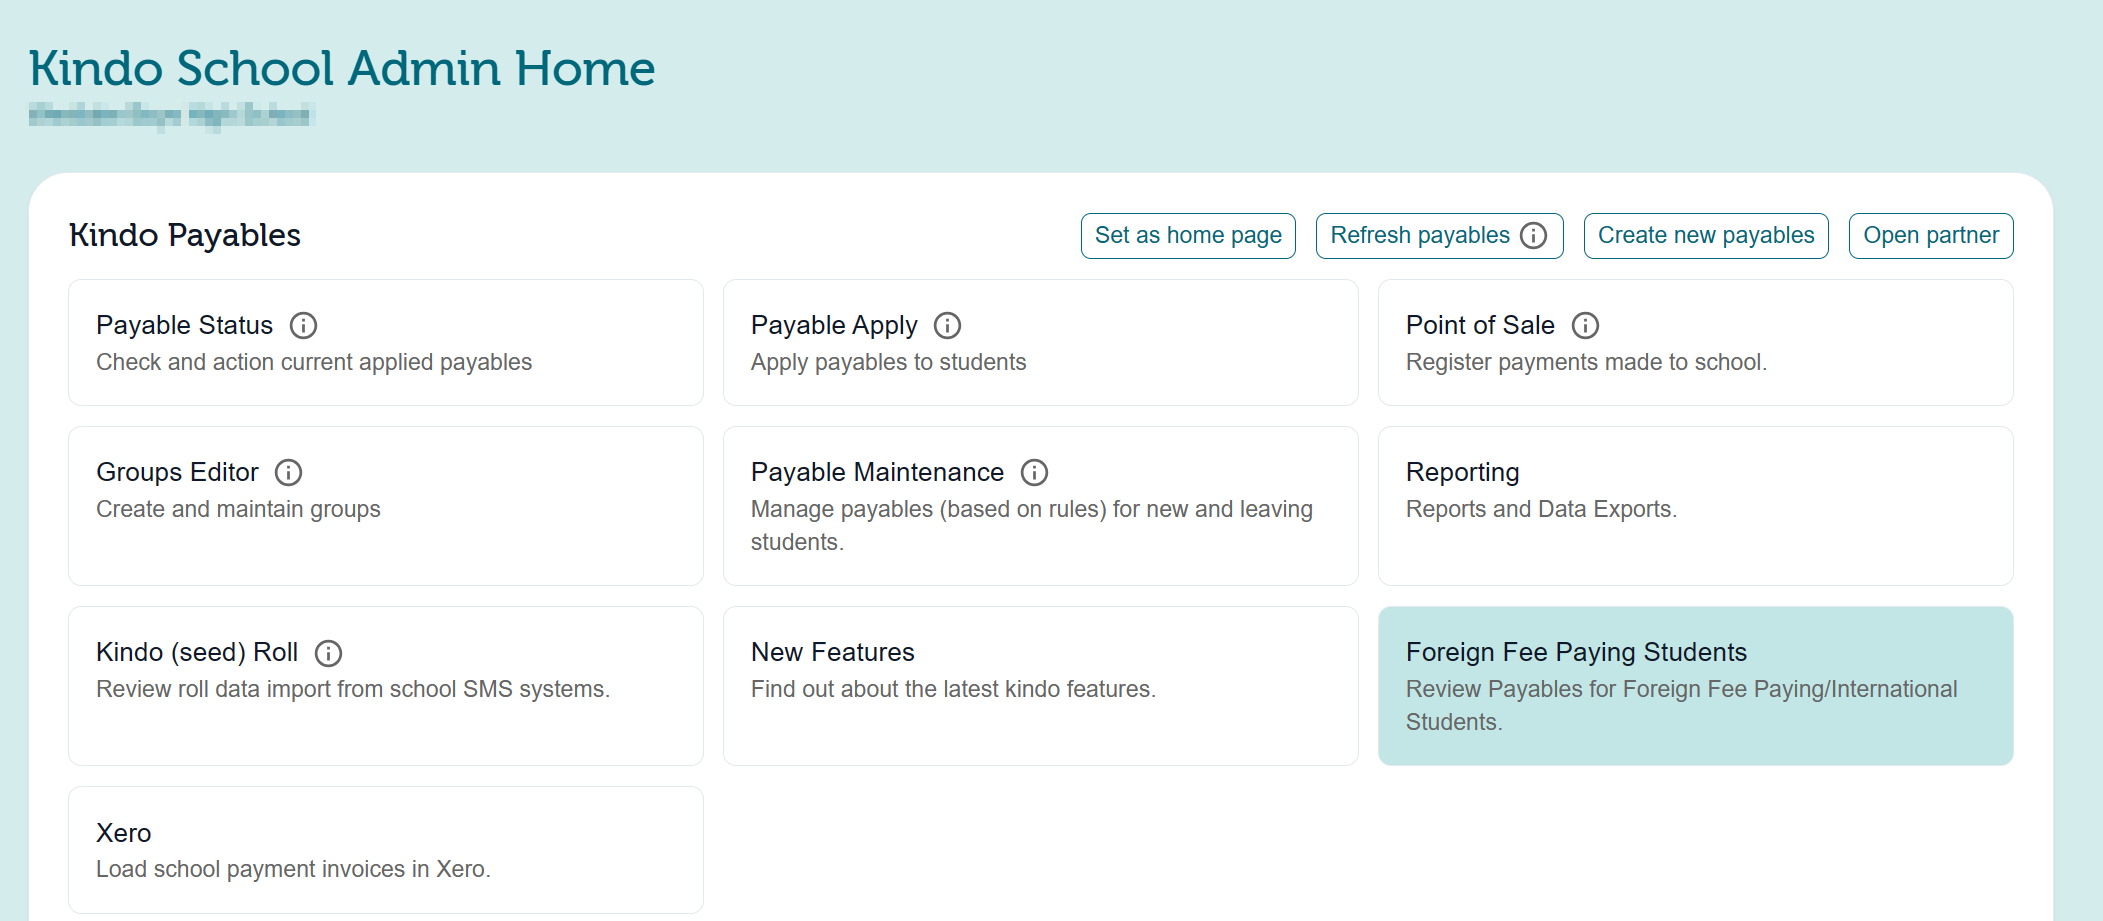Click the info icon beside Payable Maintenance
The width and height of the screenshot is (2103, 921).
(x=1034, y=473)
